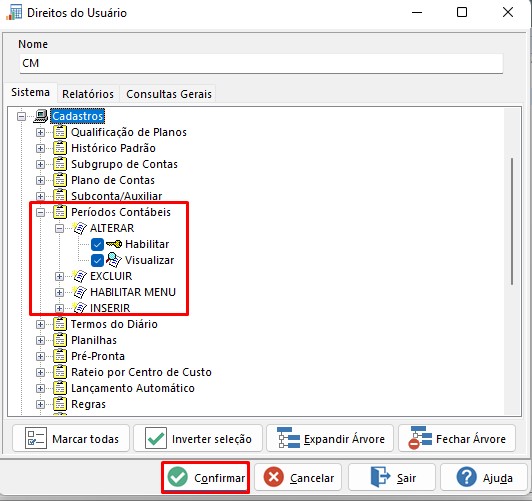Click the EXCLUIR action icon

pos(80,276)
